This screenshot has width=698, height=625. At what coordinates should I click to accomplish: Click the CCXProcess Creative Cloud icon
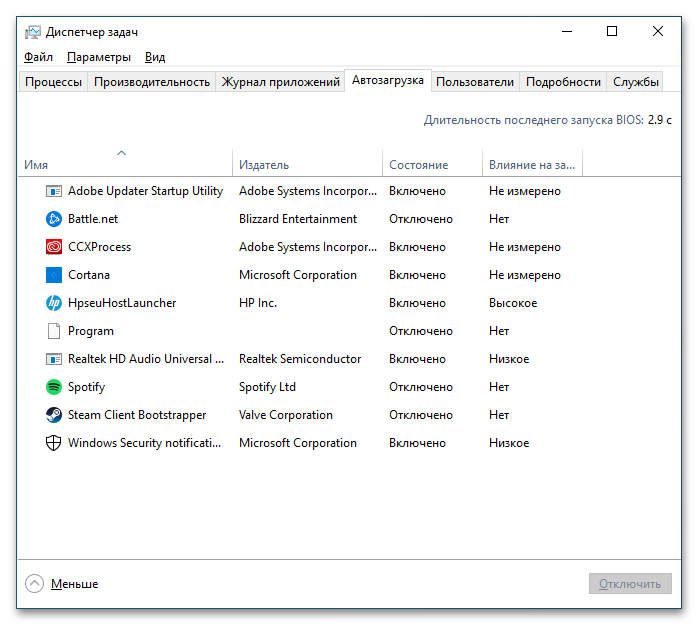click(x=54, y=247)
